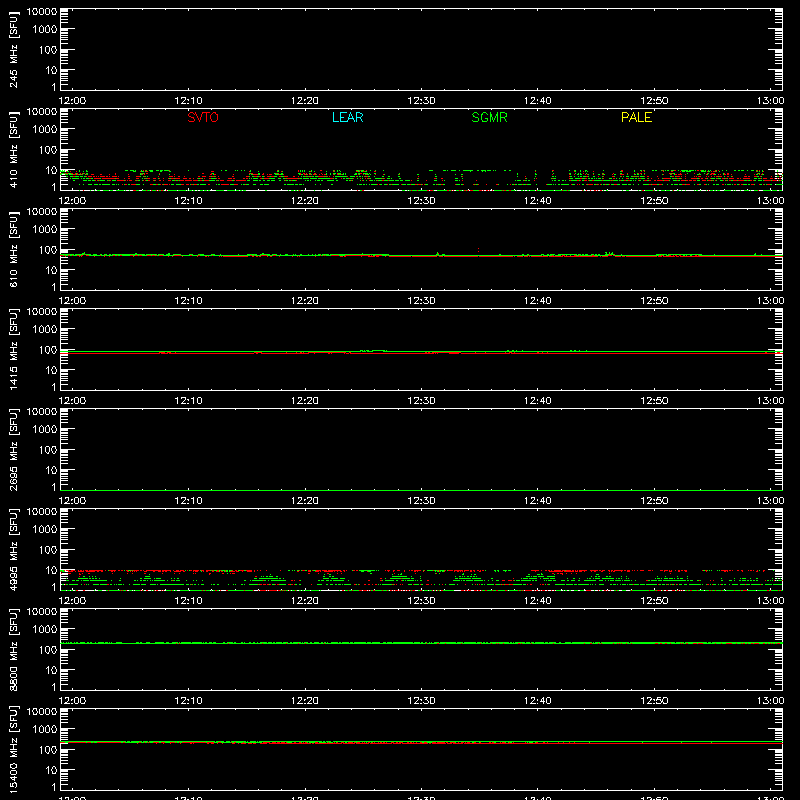This screenshot has width=800, height=800.
Task: Click 12:20 time label below 610 MHz plot
Action: click(305, 301)
